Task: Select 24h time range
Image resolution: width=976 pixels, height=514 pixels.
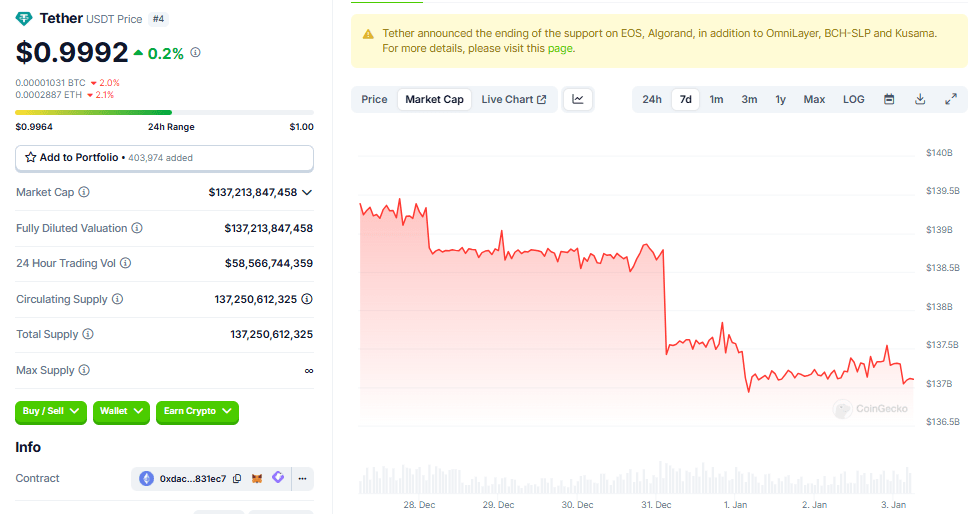Action: coord(652,100)
